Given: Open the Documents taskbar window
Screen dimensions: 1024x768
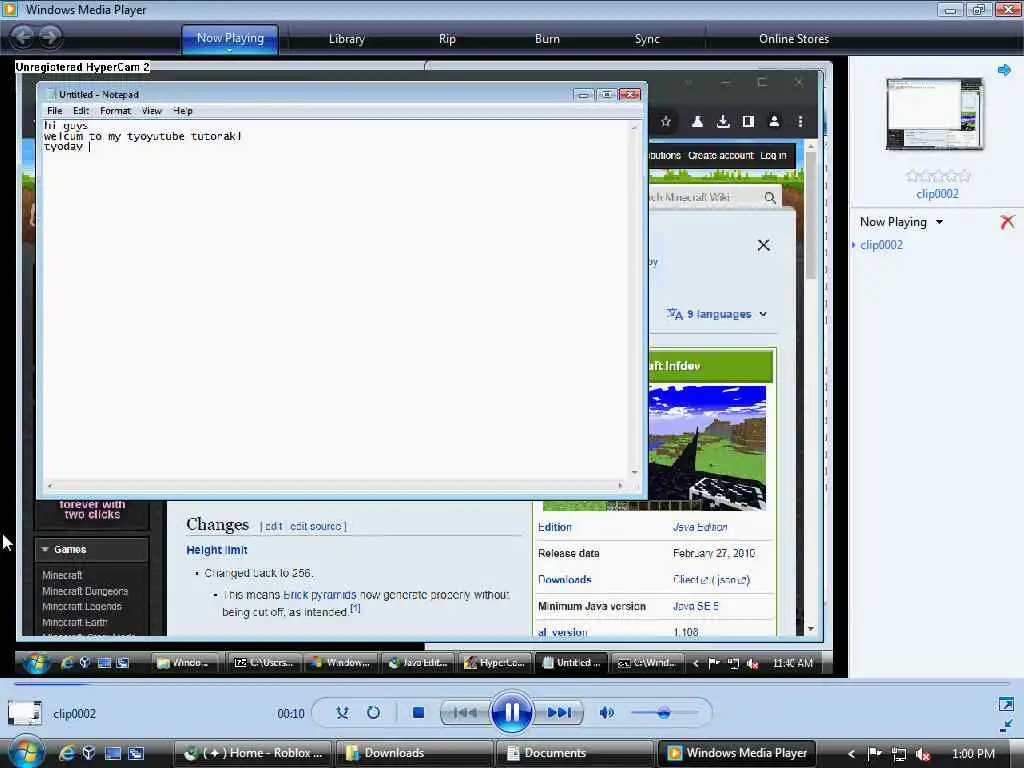Looking at the screenshot, I should [574, 753].
